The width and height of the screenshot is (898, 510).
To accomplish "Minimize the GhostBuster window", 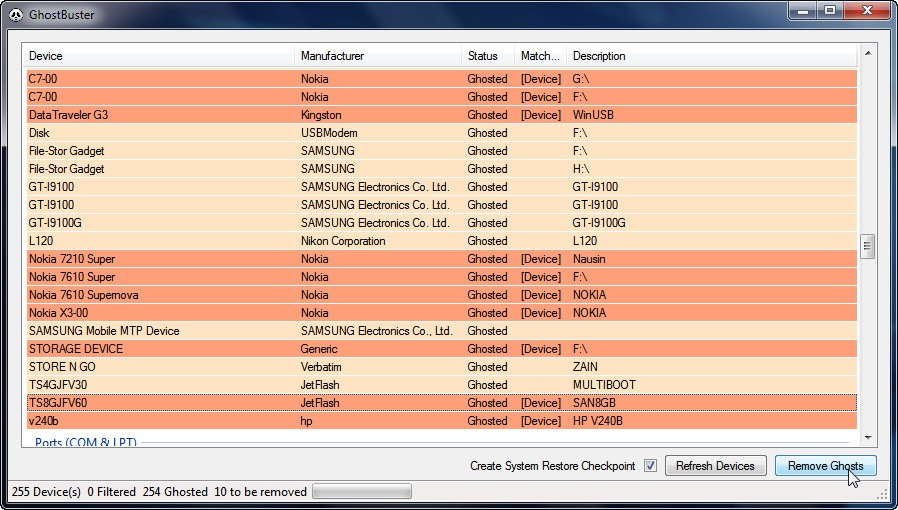I will pyautogui.click(x=803, y=10).
